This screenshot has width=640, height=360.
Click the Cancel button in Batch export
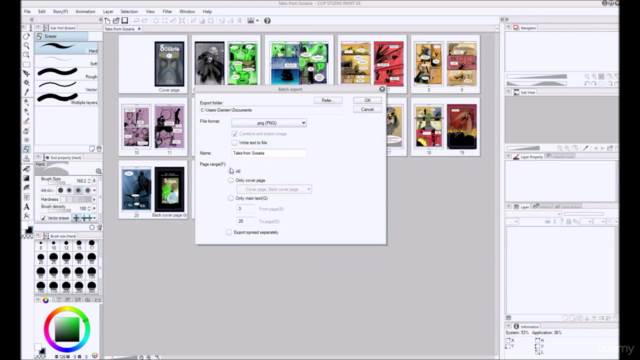coord(367,109)
